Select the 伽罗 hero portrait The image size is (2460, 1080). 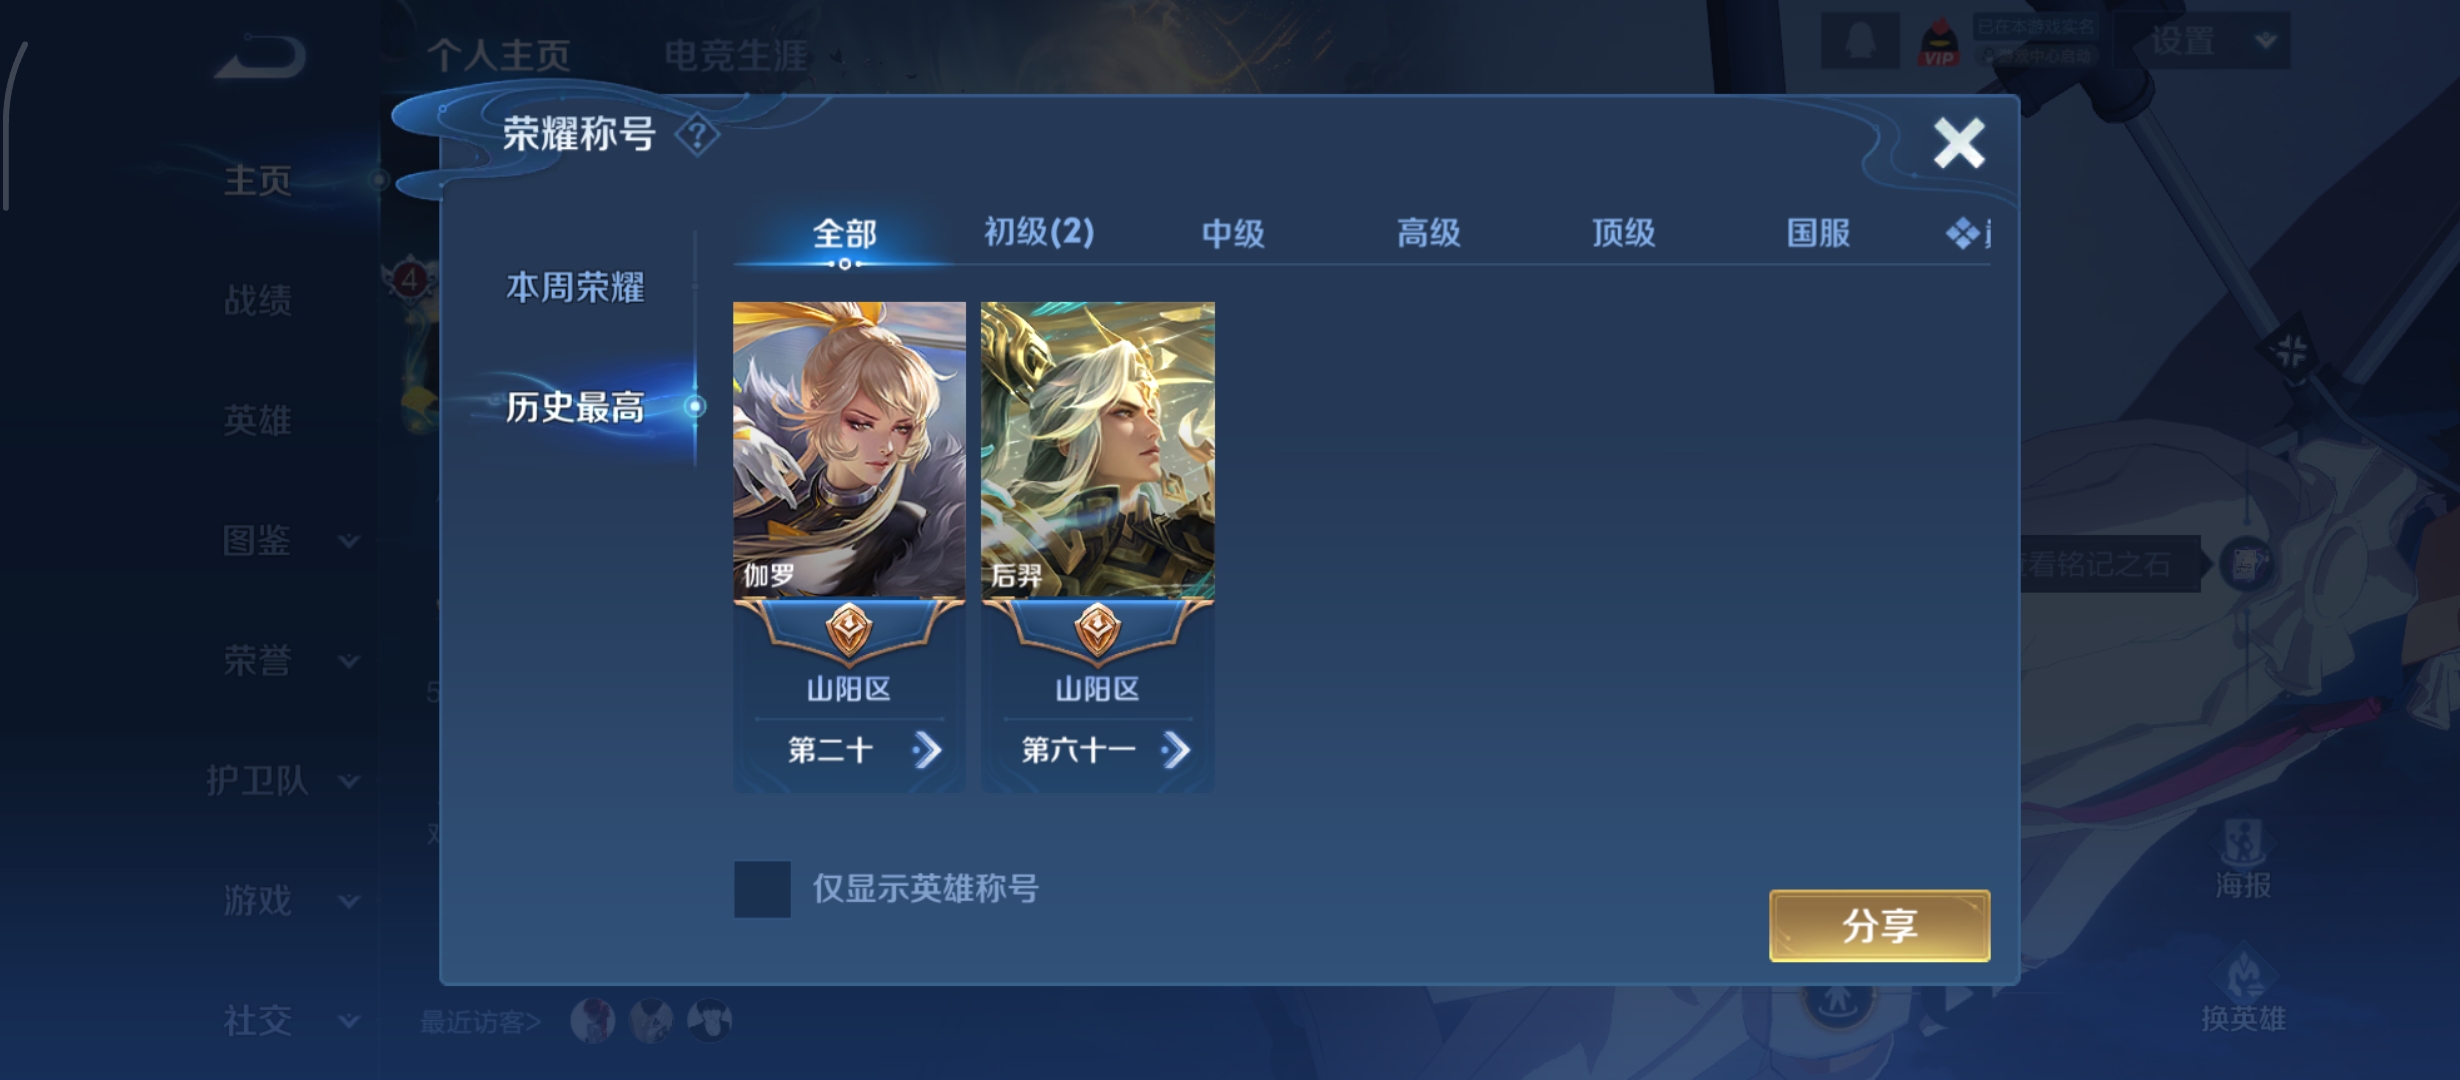(849, 450)
